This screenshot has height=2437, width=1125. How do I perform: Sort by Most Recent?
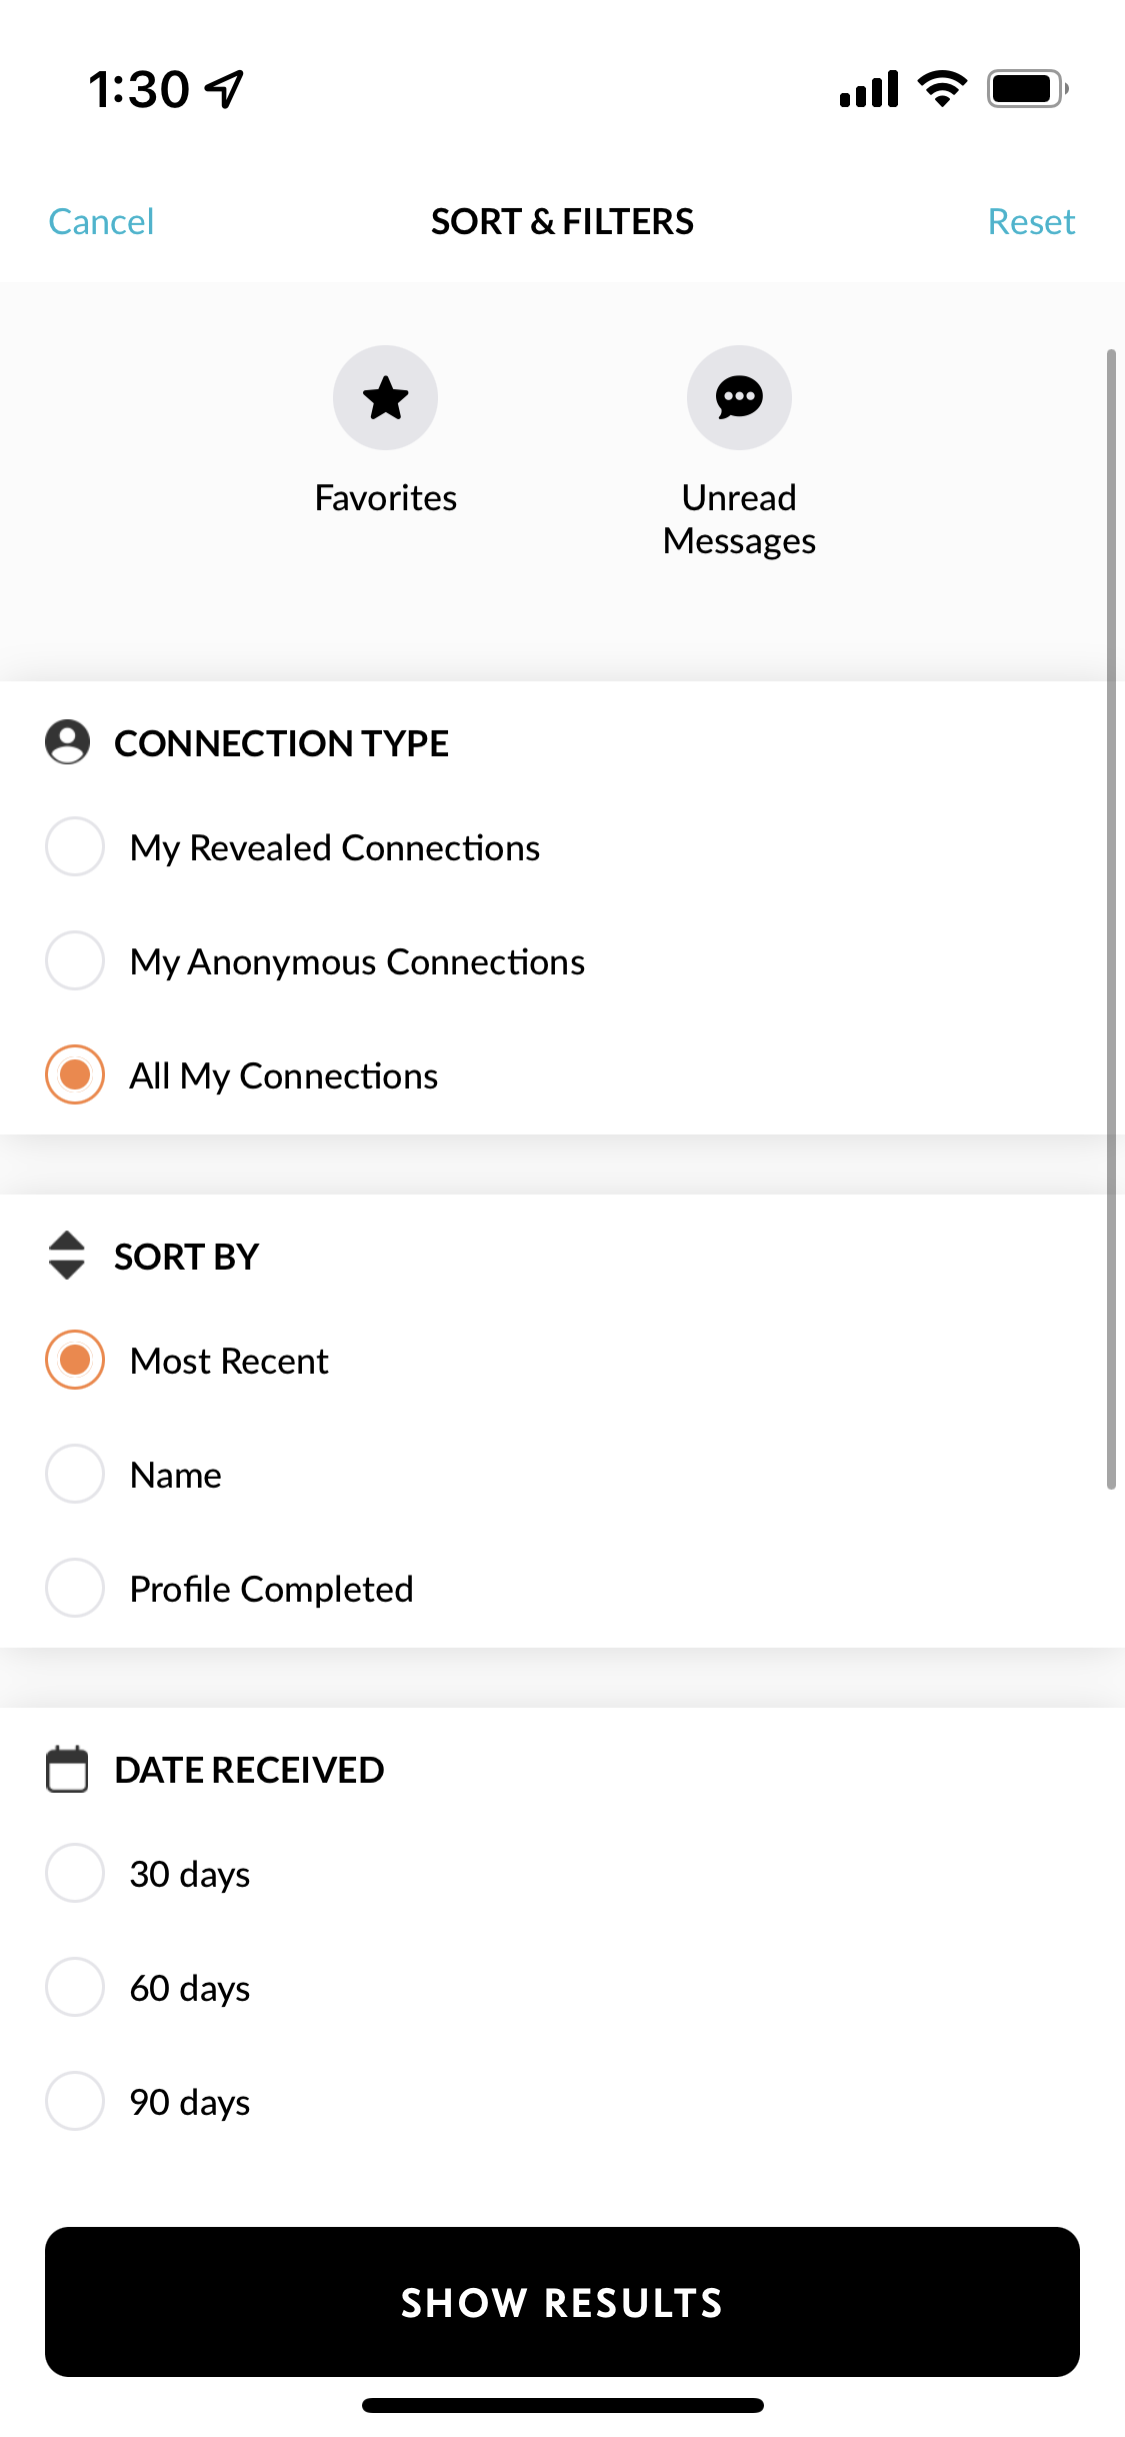(75, 1360)
